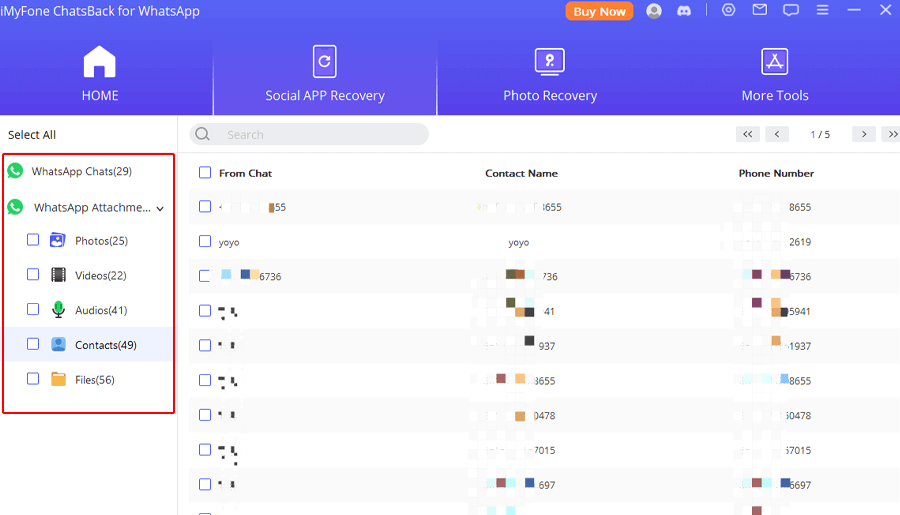Select all rows via header checkbox
This screenshot has height=515, width=900.
click(x=205, y=173)
